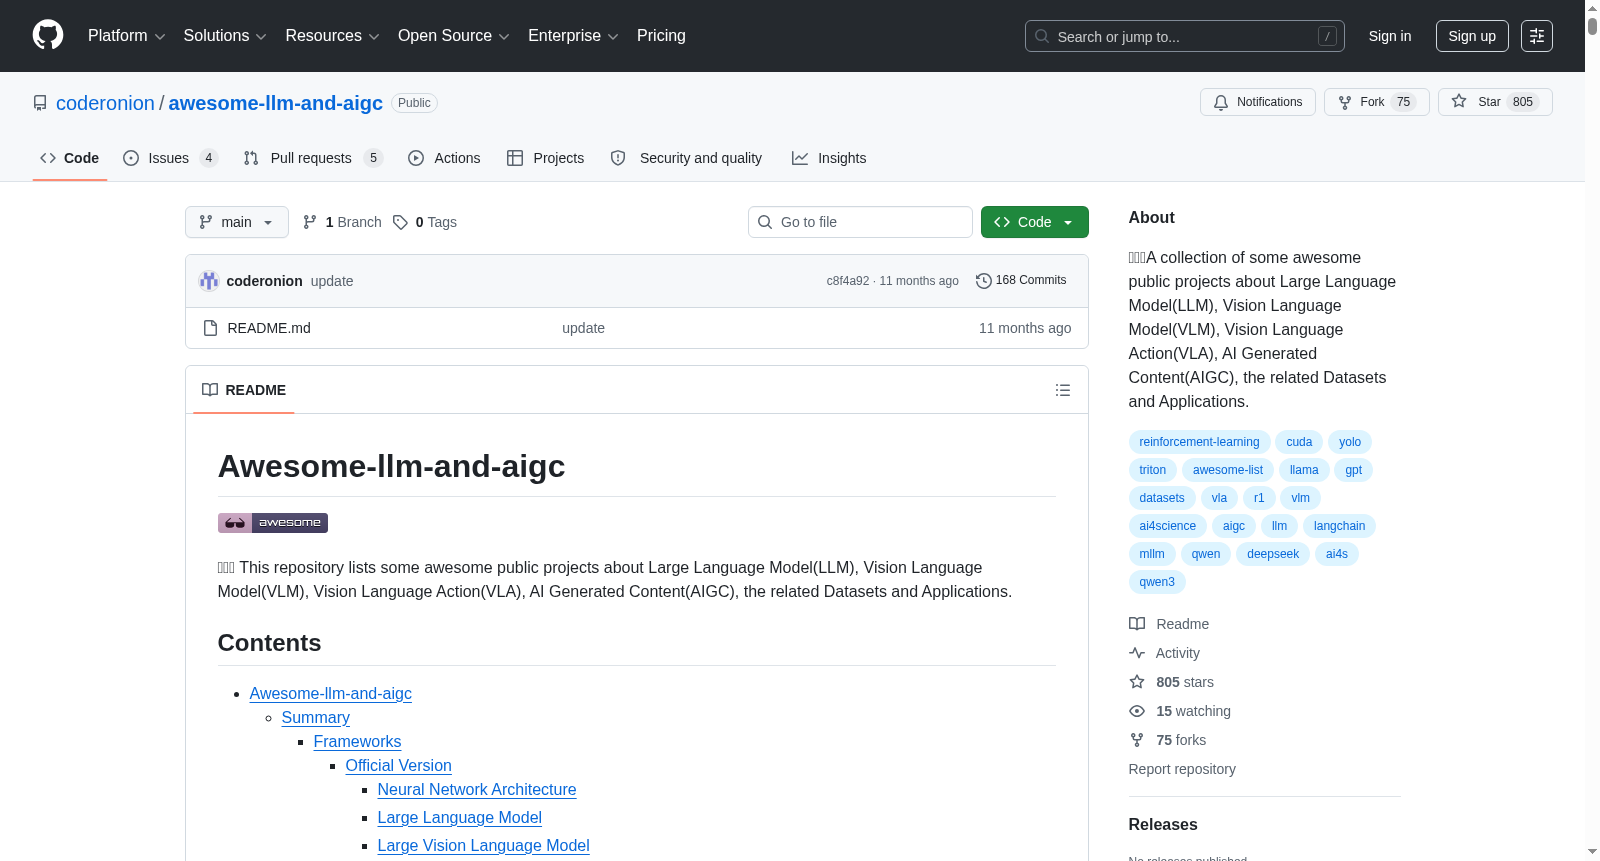Click the README.md file icon
1600x861 pixels.
coord(210,328)
